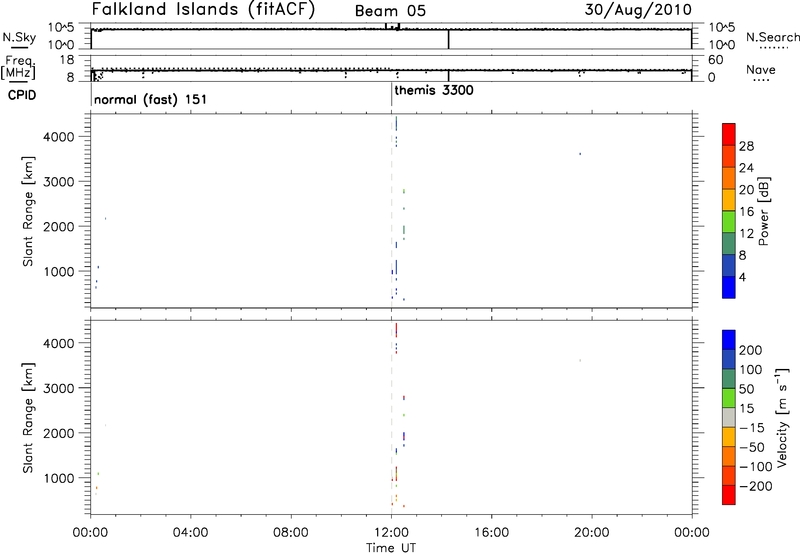Click the 'Slant Range [km]' label of the velocity panel
This screenshot has height=554, width=800.
pyautogui.click(x=28, y=418)
